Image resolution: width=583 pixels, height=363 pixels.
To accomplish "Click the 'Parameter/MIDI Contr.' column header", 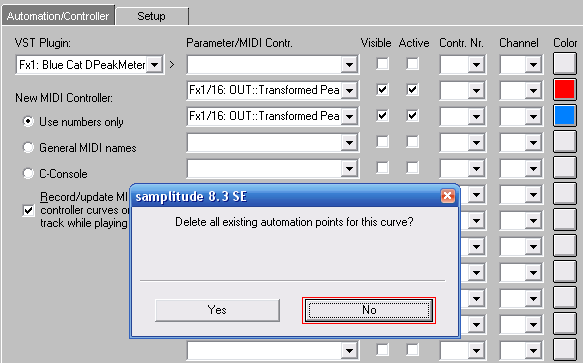I will [239, 43].
